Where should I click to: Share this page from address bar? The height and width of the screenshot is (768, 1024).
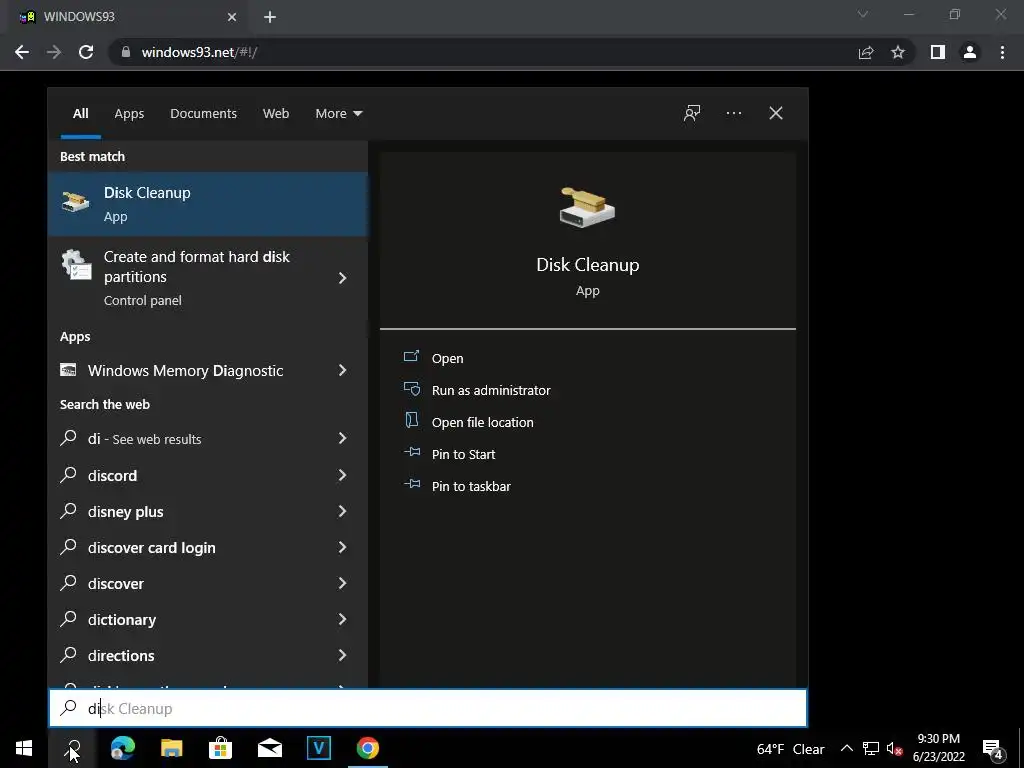pyautogui.click(x=866, y=52)
